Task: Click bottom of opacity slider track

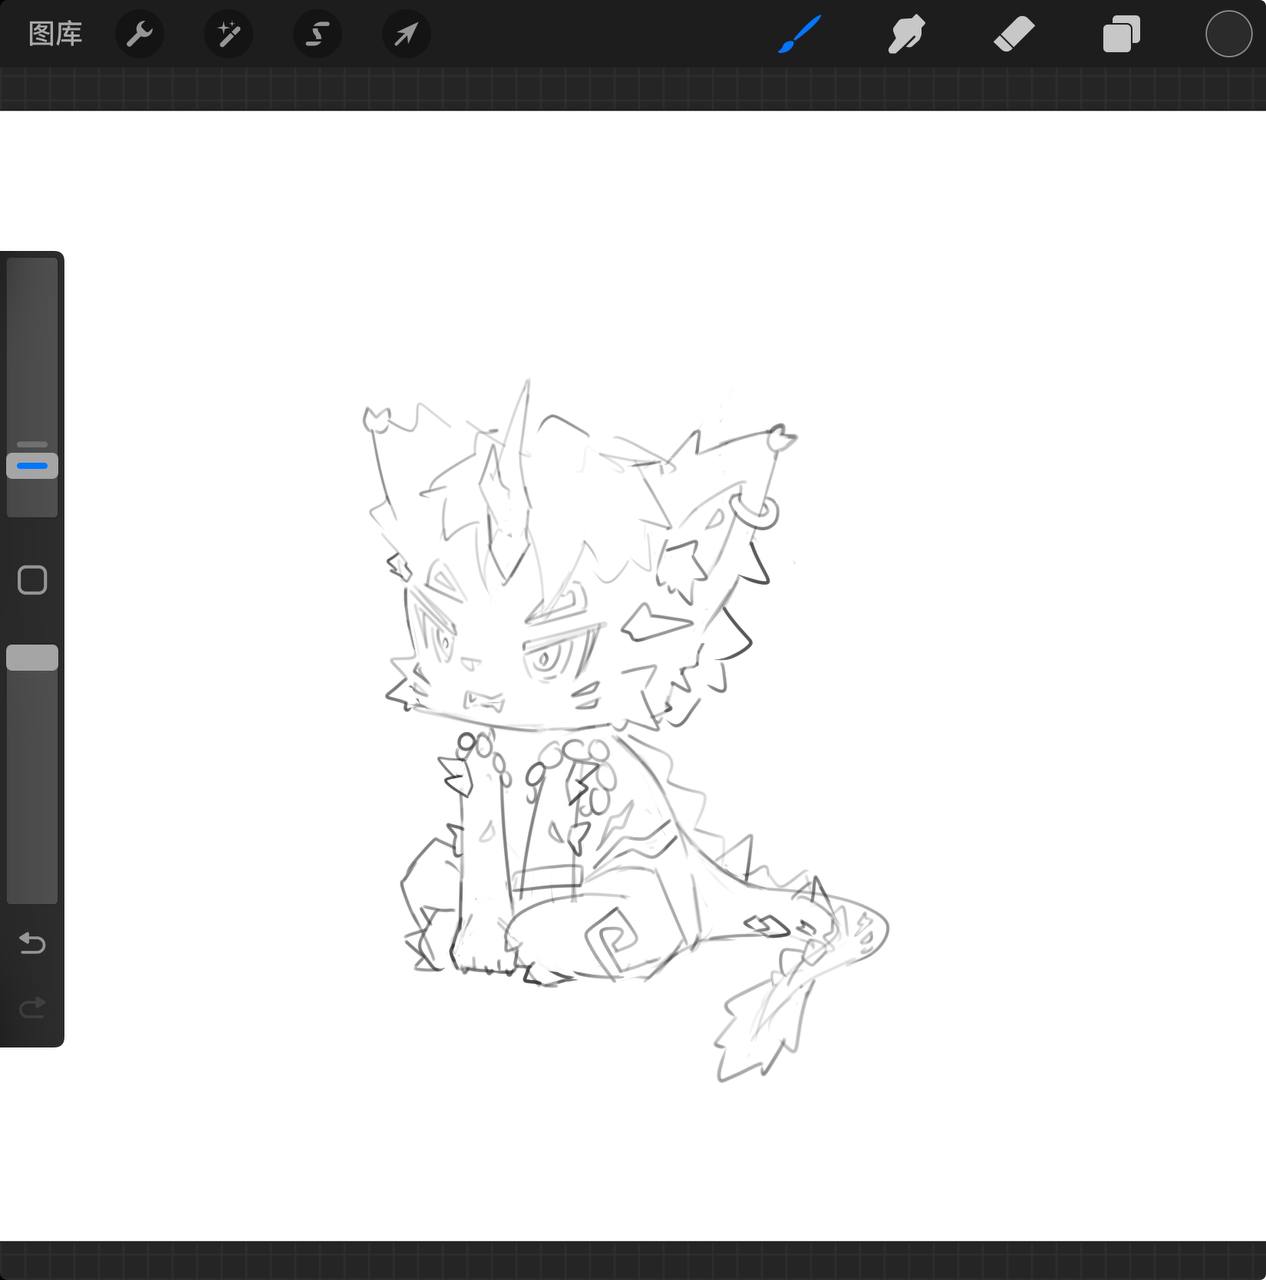Action: pos(32,890)
